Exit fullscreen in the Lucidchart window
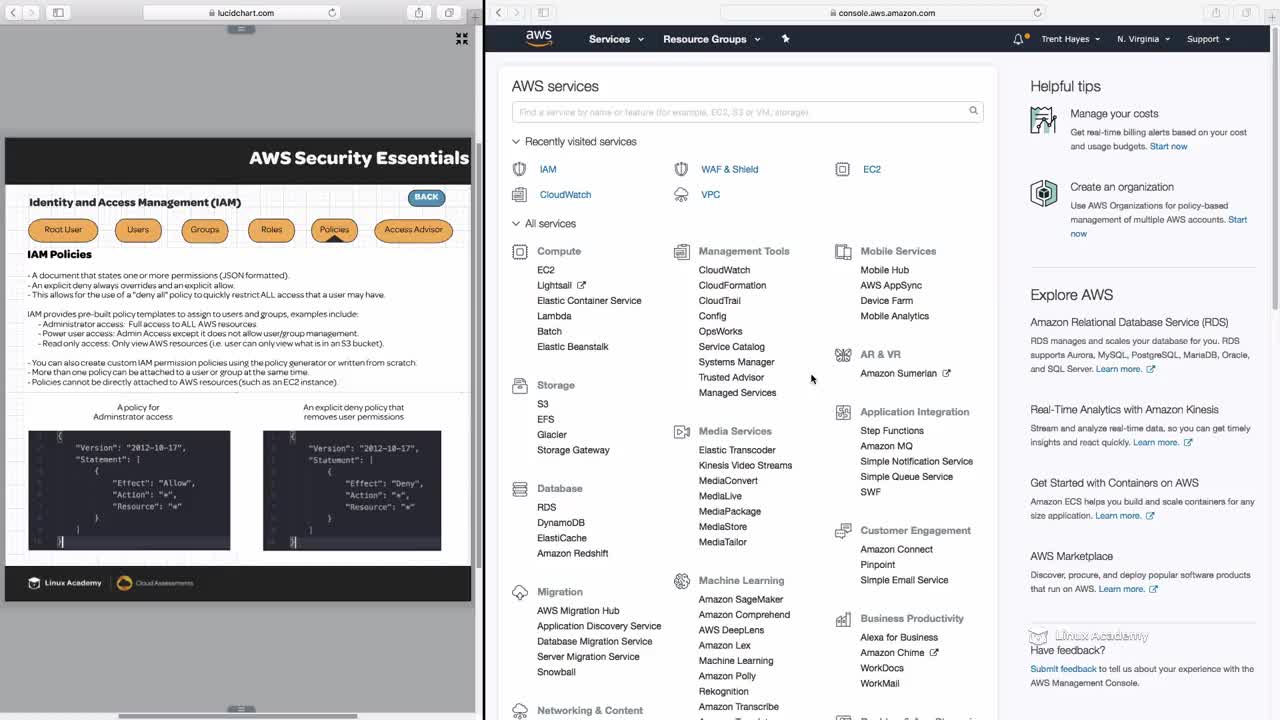 462,38
